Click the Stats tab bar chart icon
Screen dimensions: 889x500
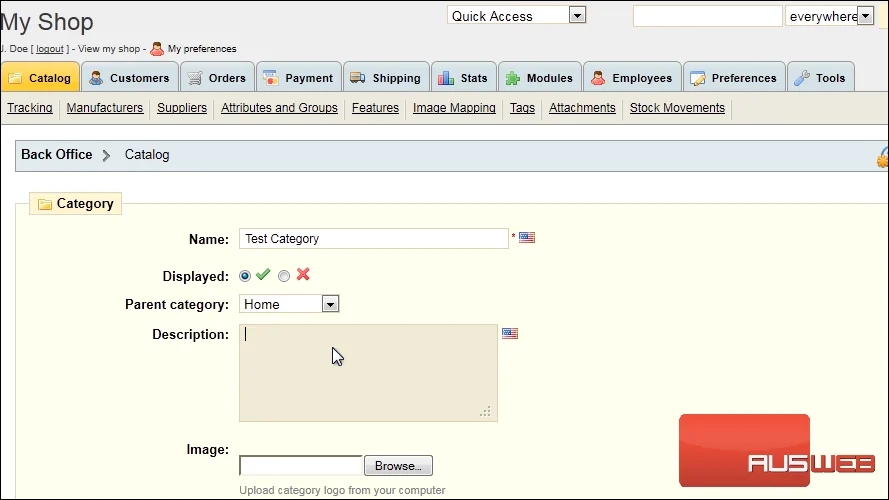click(446, 78)
